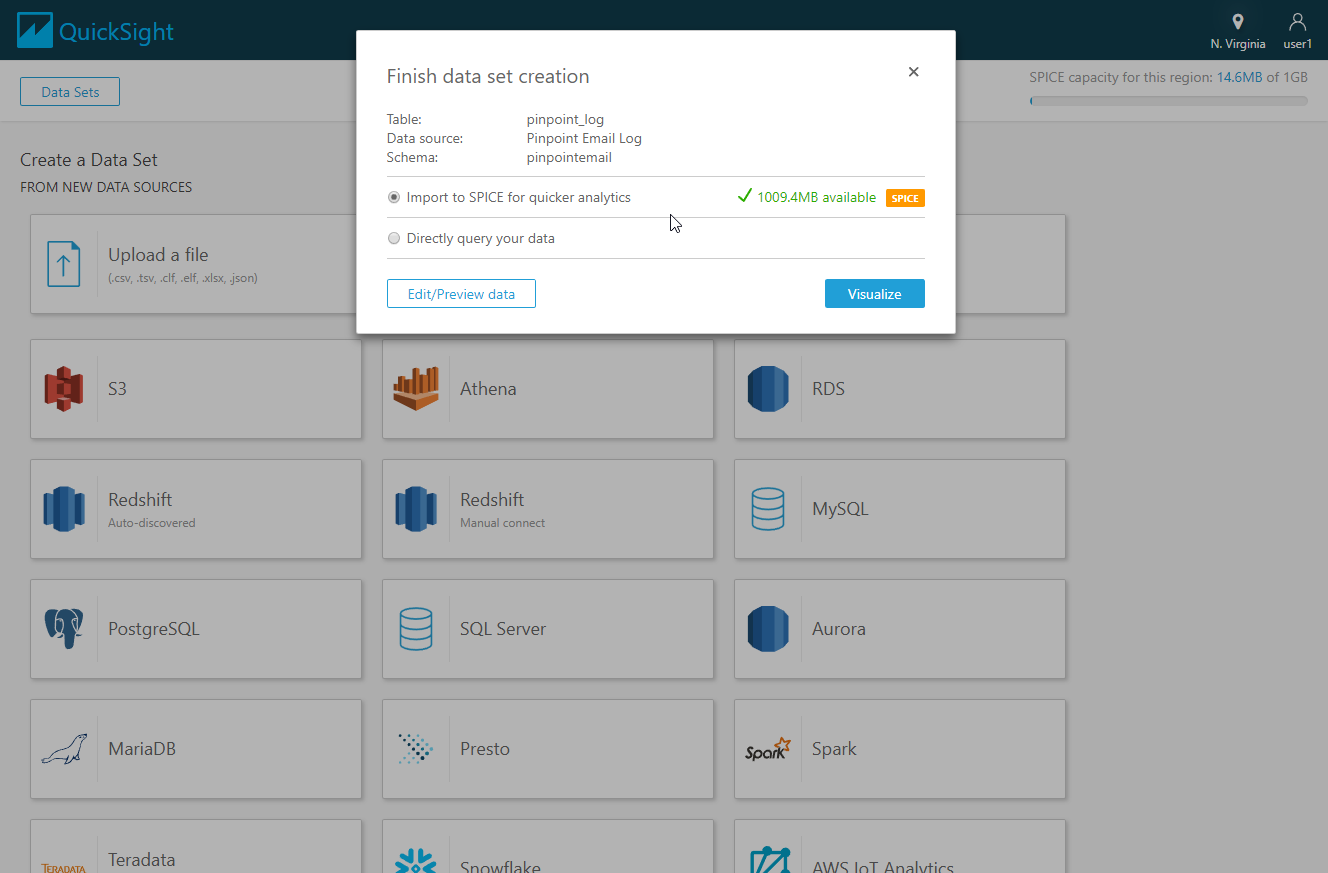The image size is (1328, 873).
Task: Click the Upload a file icon
Action: tap(64, 264)
